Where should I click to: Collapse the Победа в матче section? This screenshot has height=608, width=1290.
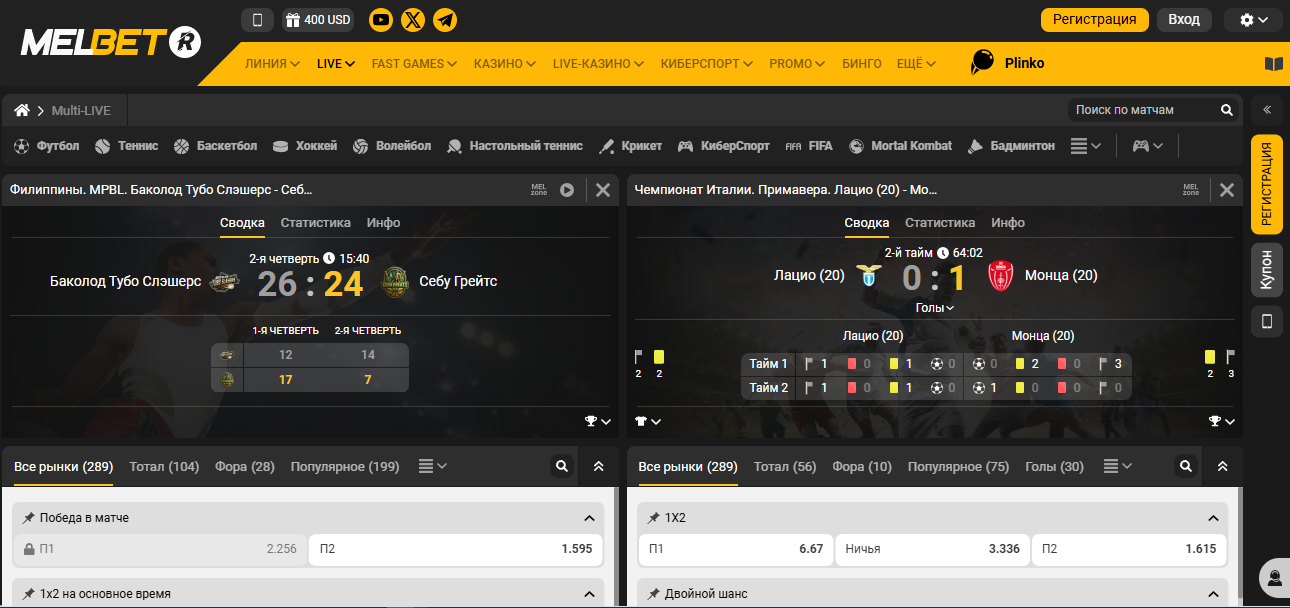click(589, 518)
